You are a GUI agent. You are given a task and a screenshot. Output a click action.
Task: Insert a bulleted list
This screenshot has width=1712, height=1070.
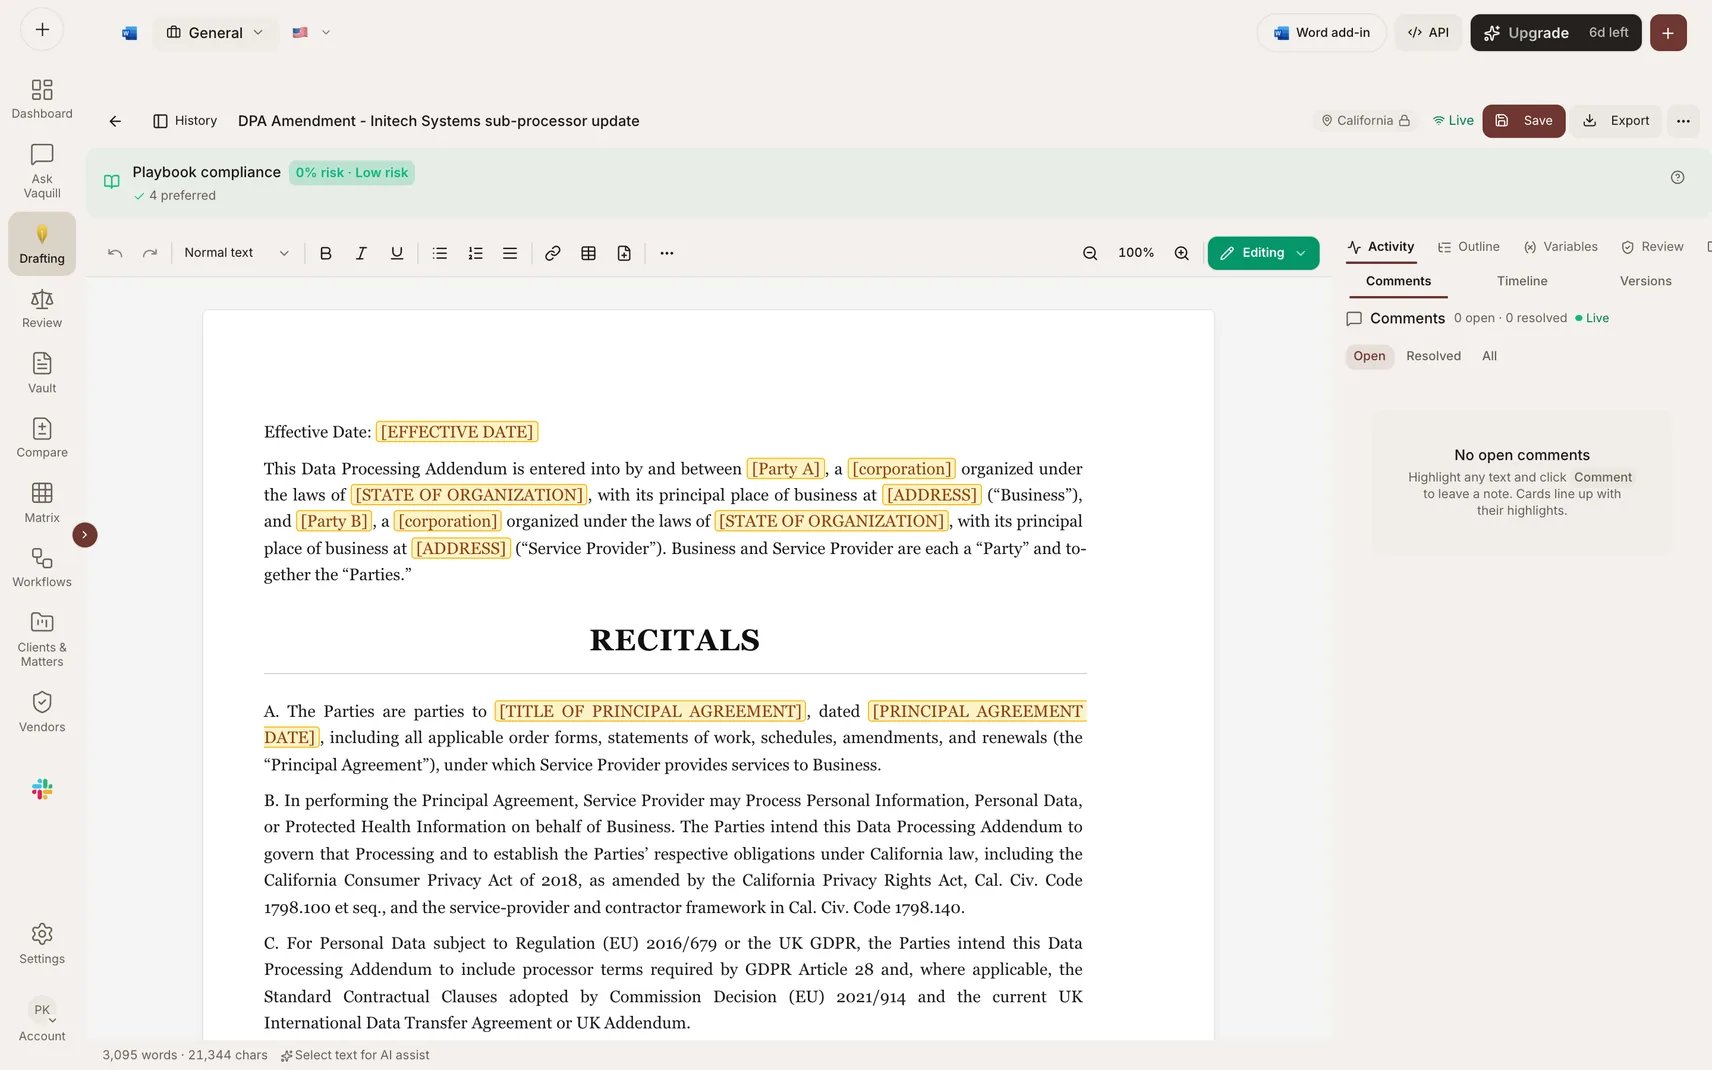click(x=440, y=253)
